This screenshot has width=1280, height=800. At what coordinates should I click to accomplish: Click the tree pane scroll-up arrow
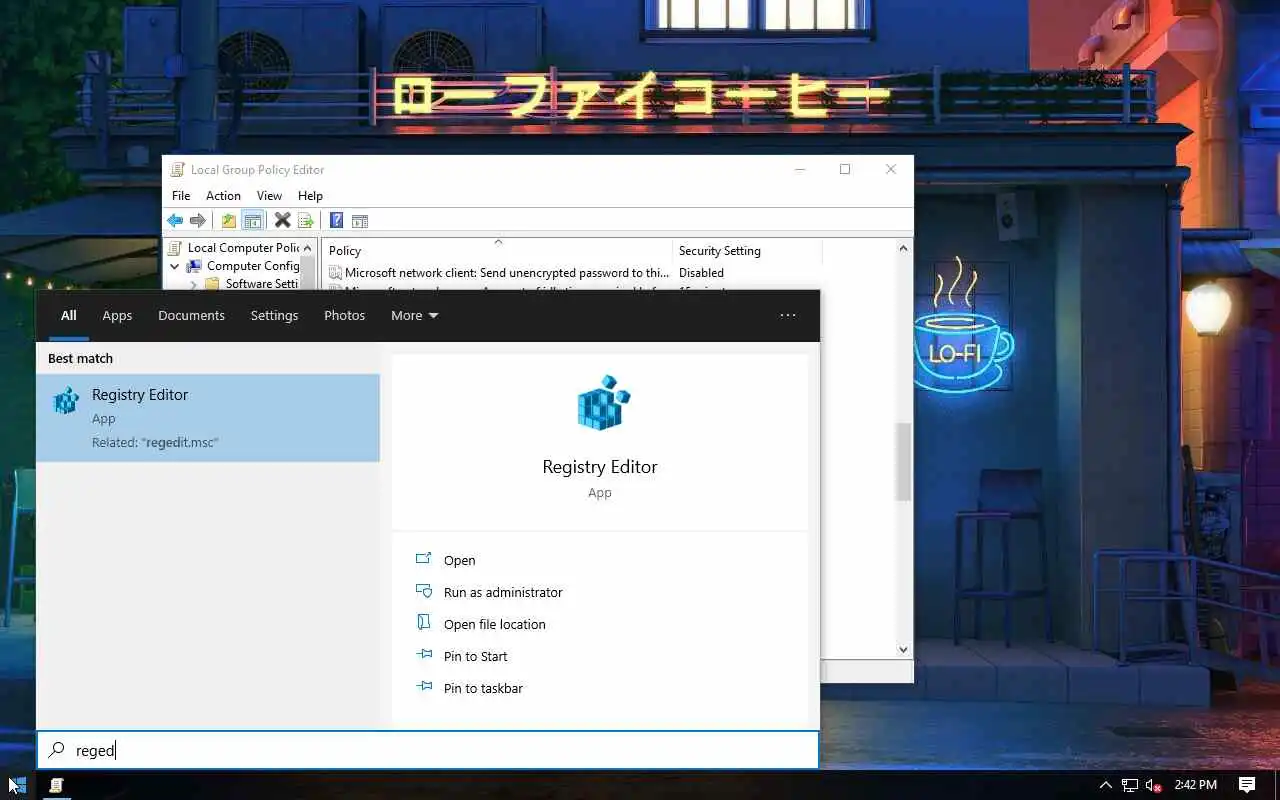tap(308, 248)
